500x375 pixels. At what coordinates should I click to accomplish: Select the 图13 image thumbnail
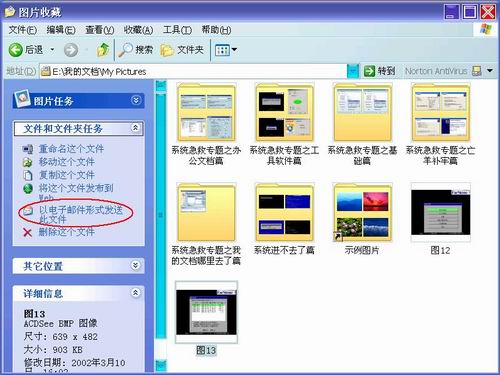coord(206,312)
